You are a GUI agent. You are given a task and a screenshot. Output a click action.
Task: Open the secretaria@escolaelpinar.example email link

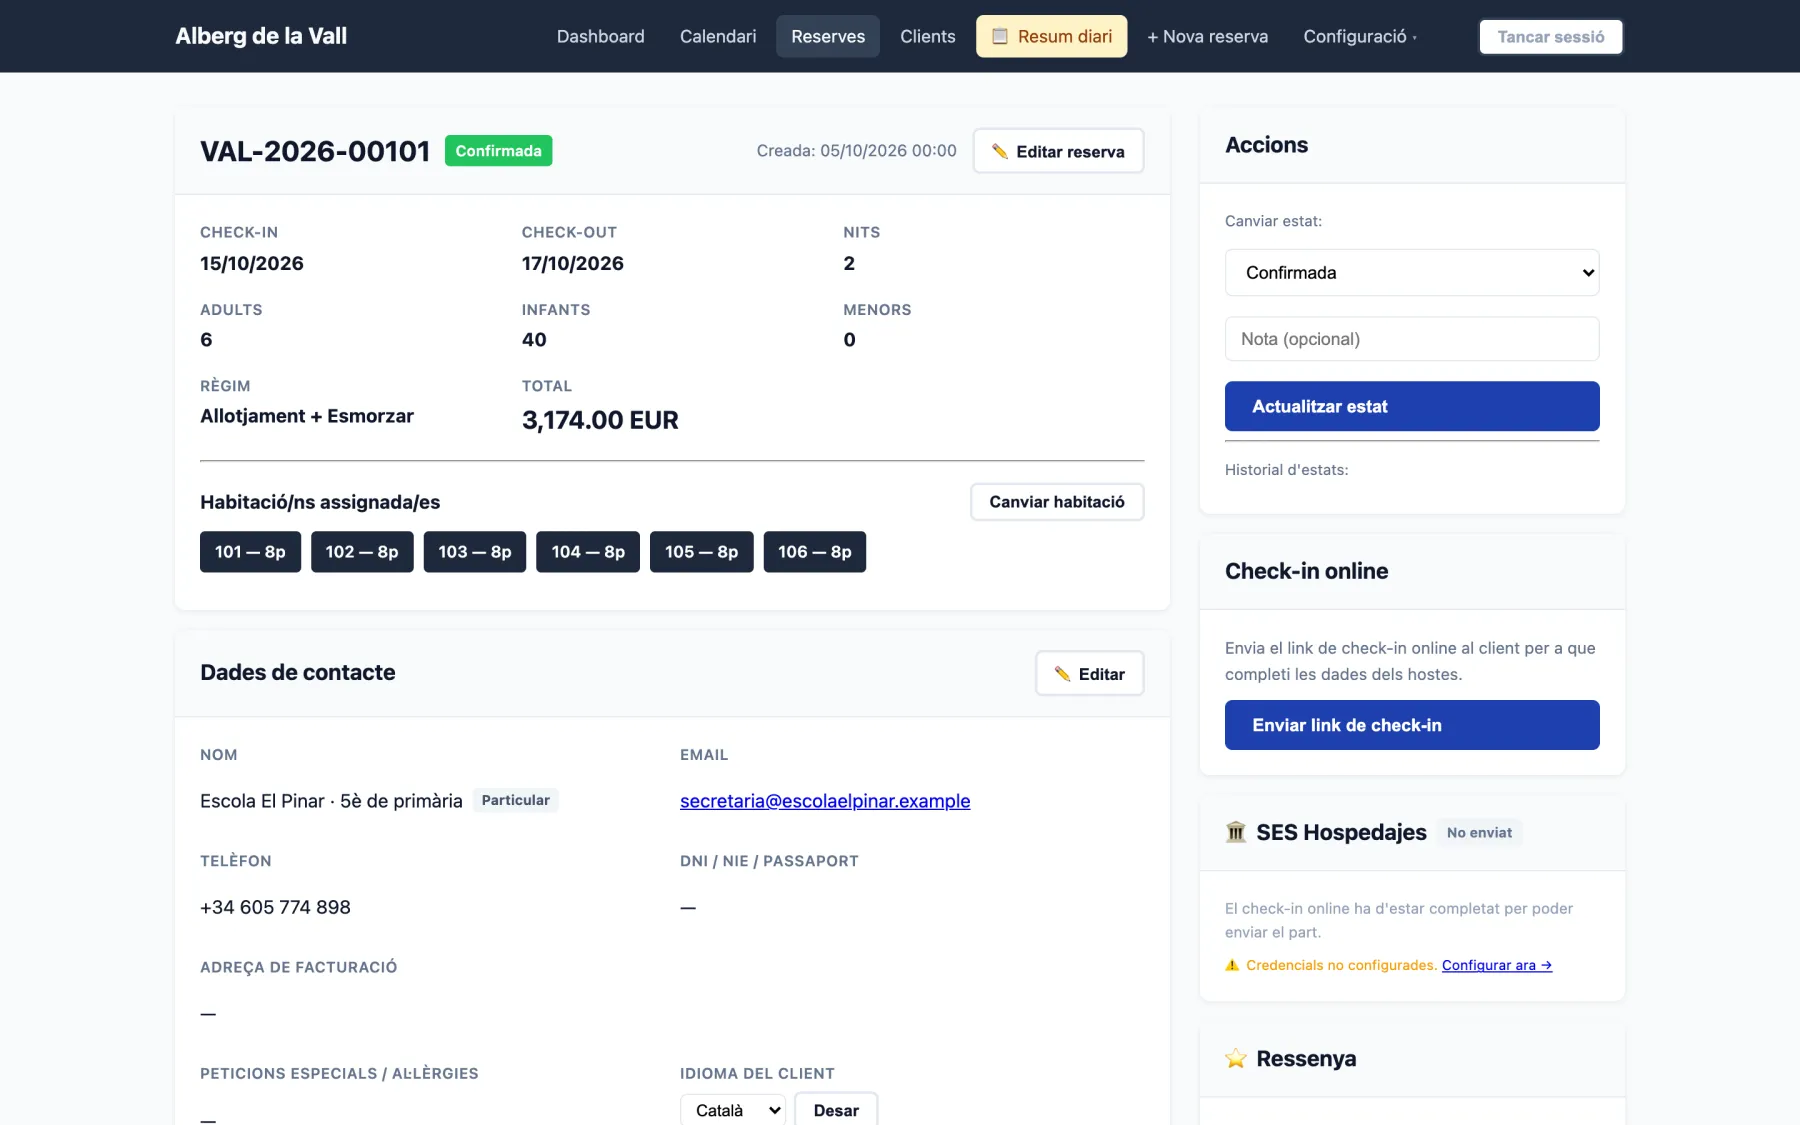pos(825,801)
